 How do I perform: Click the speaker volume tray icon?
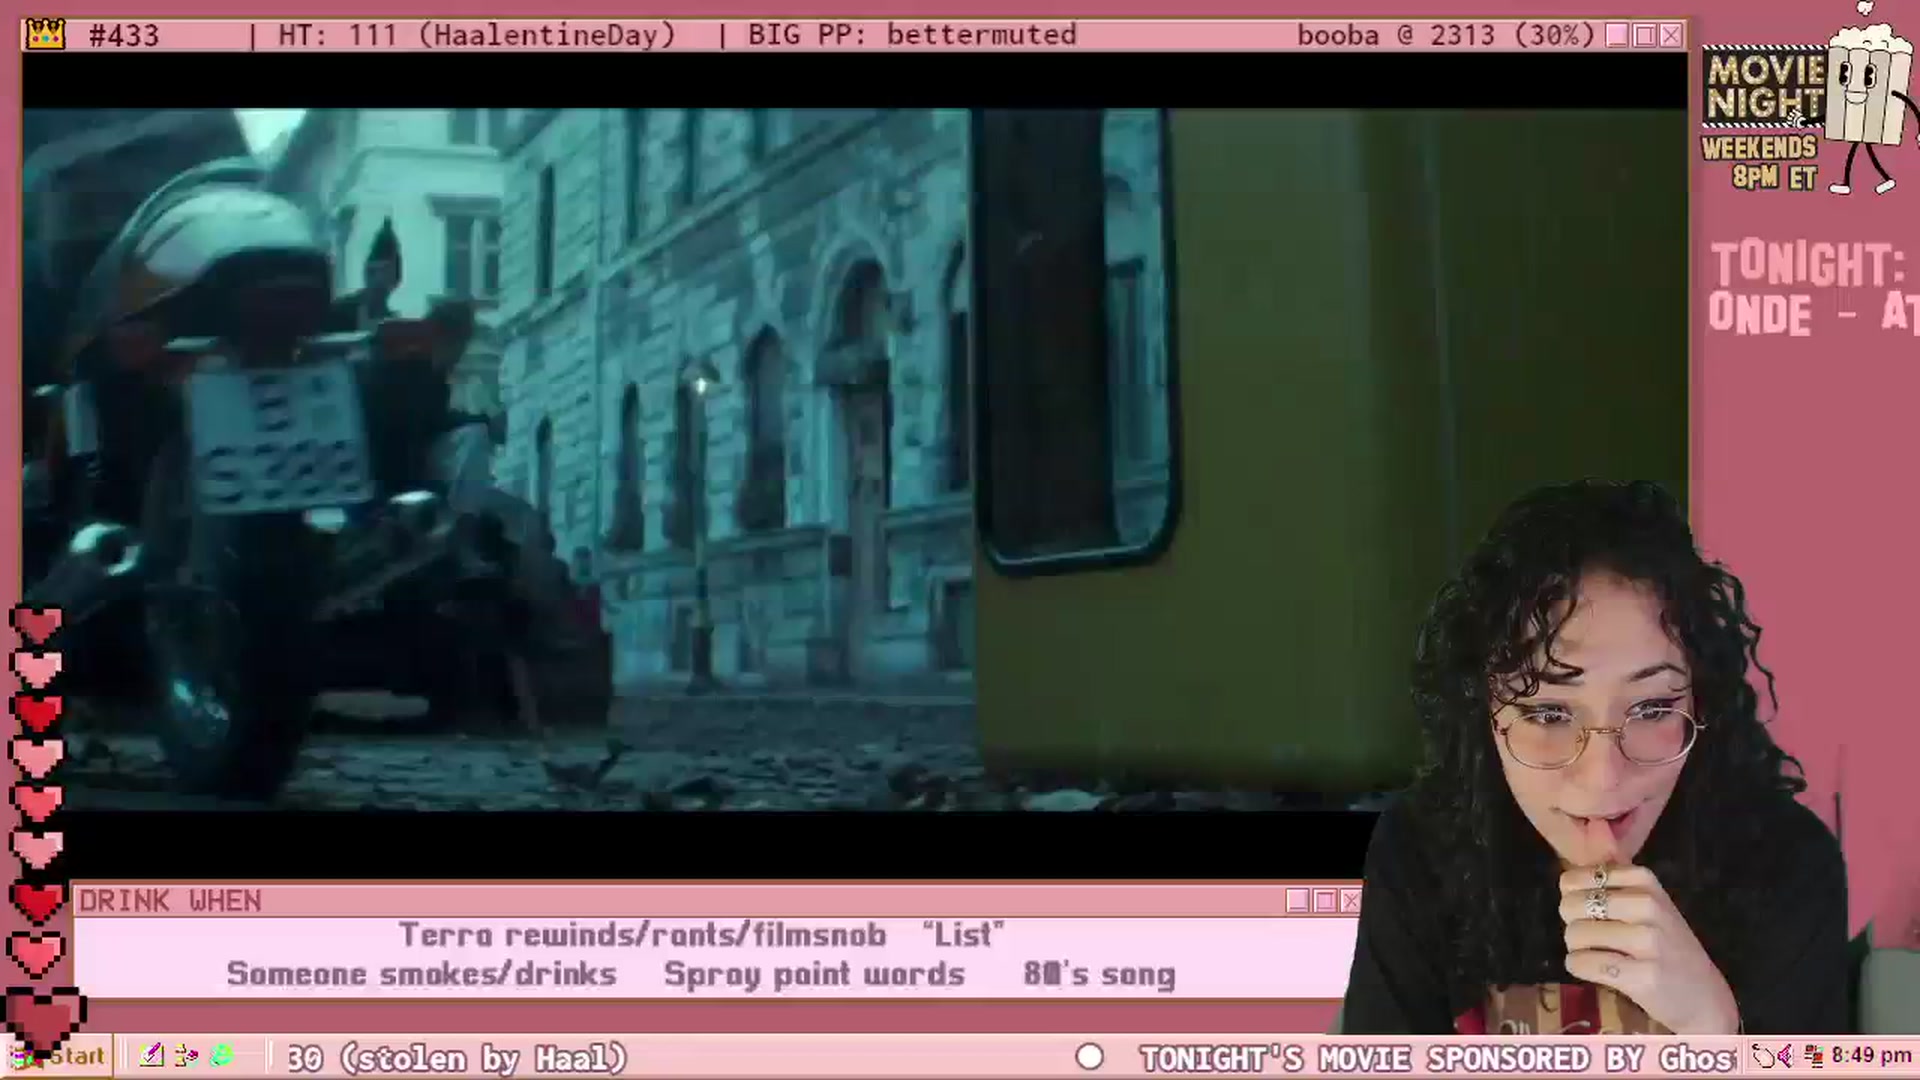1786,1056
